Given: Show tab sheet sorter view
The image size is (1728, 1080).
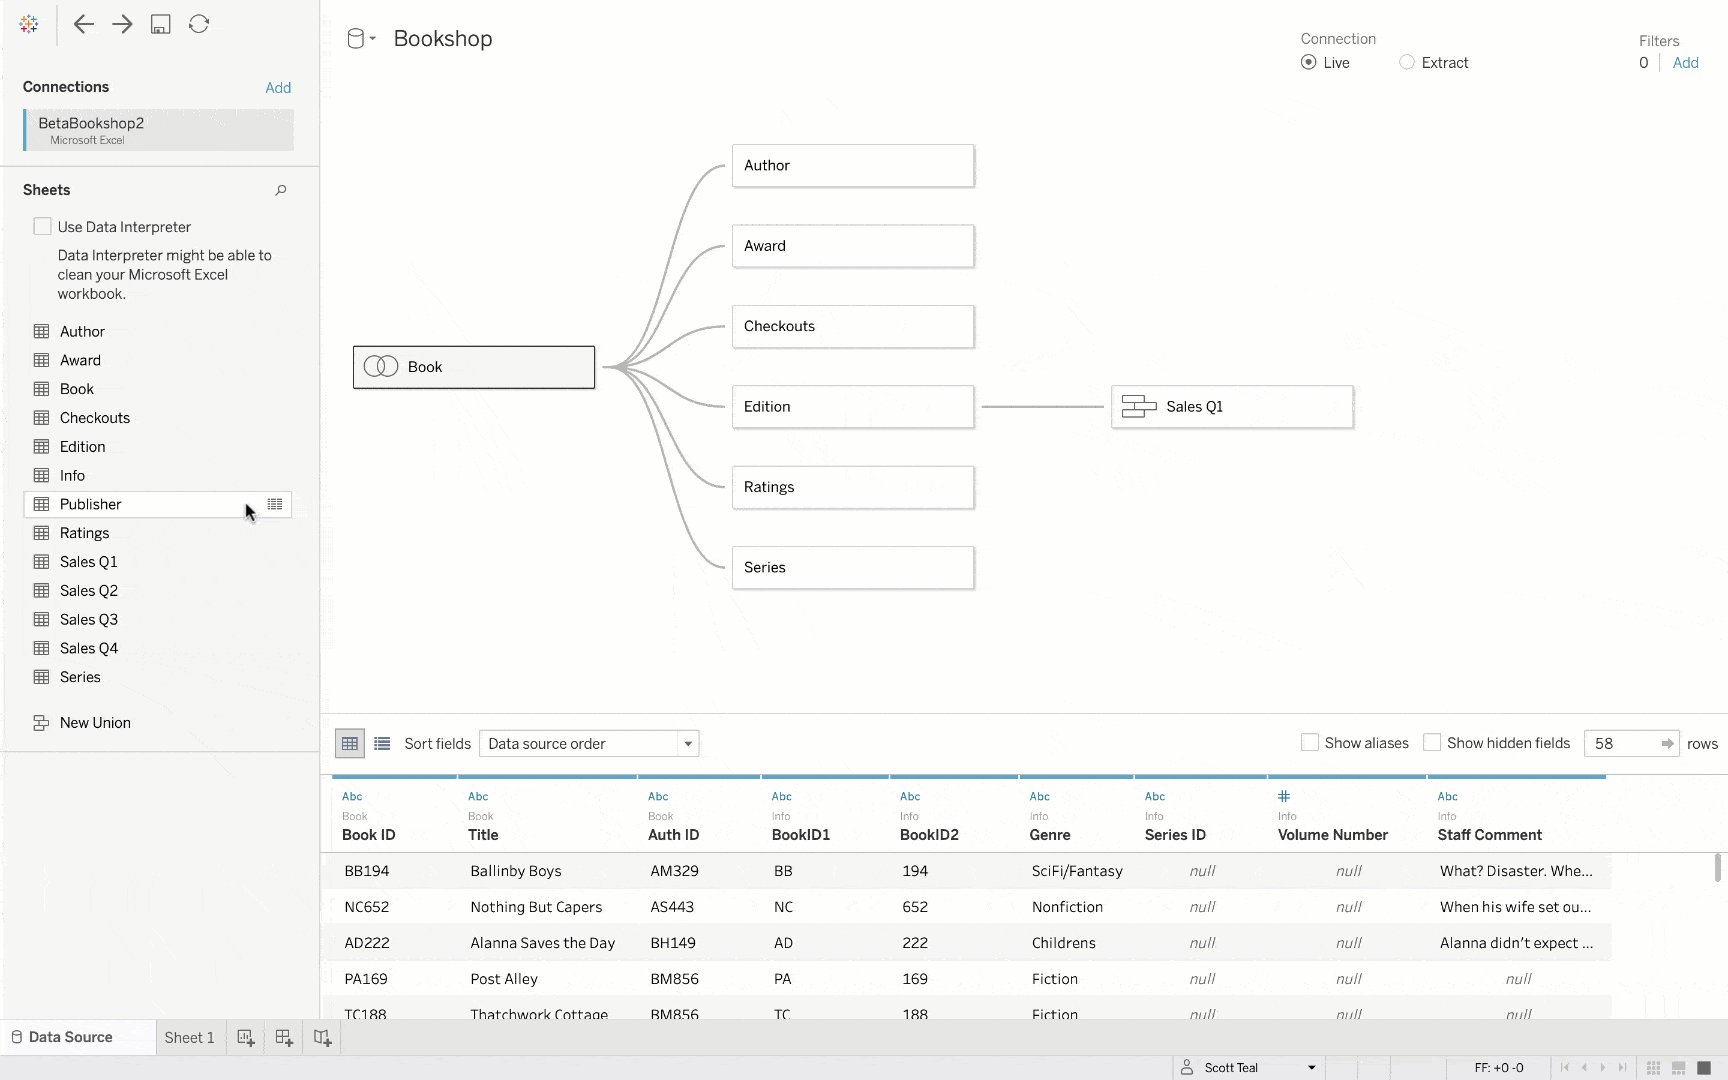Looking at the screenshot, I should 1653,1068.
